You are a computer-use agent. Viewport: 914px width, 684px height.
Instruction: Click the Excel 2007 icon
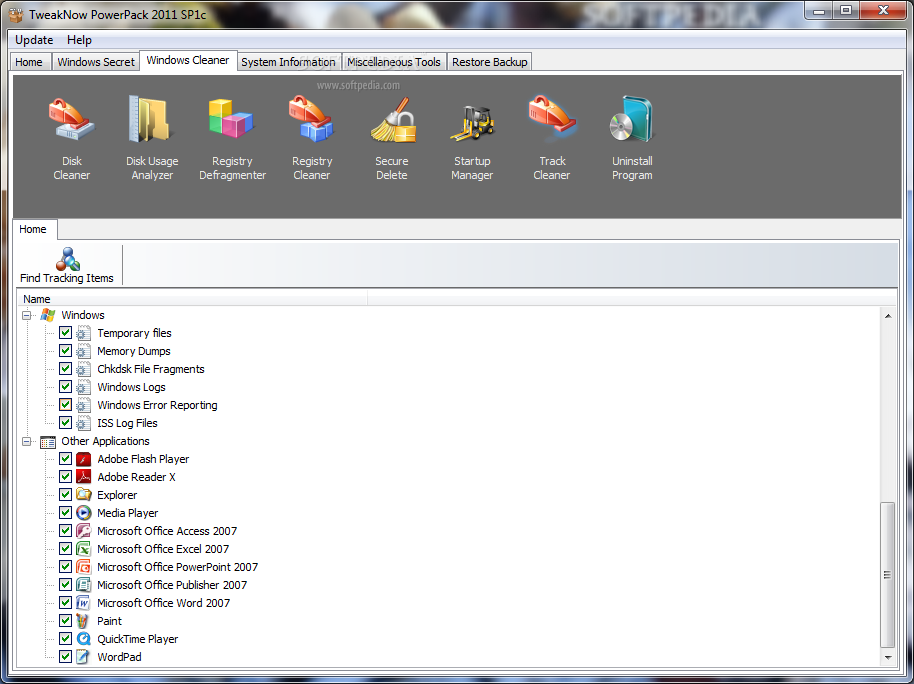(84, 549)
